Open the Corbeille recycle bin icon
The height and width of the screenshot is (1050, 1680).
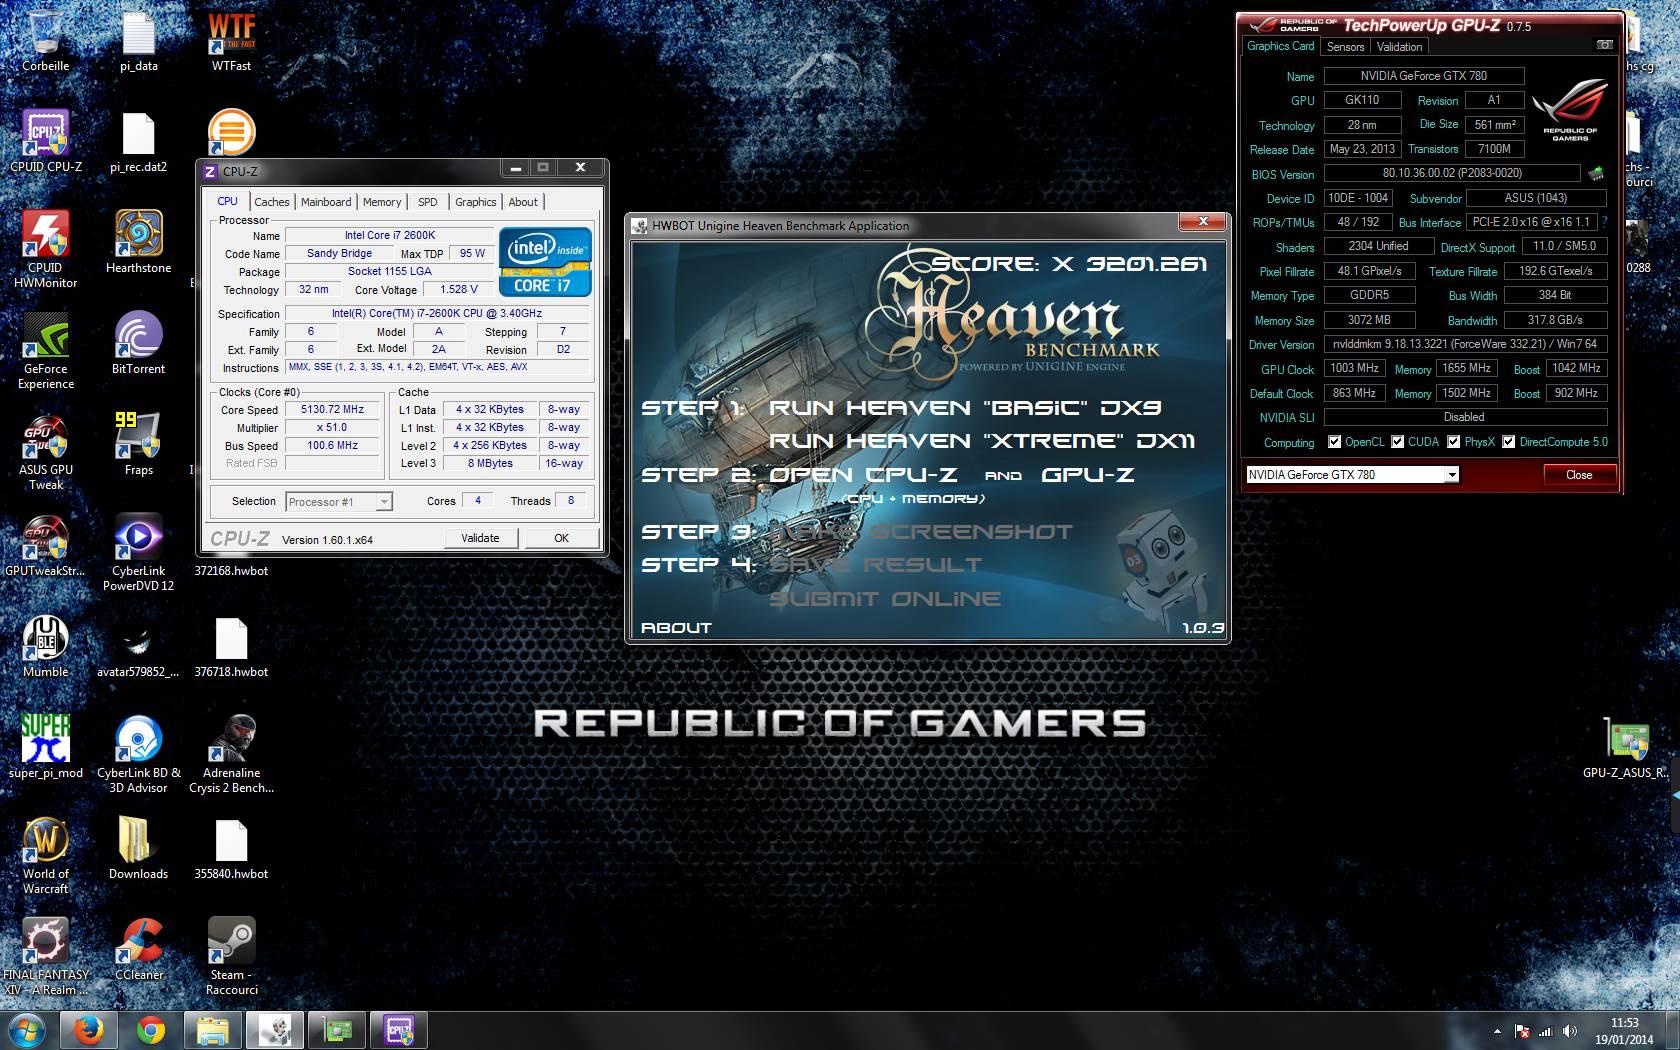(x=45, y=40)
